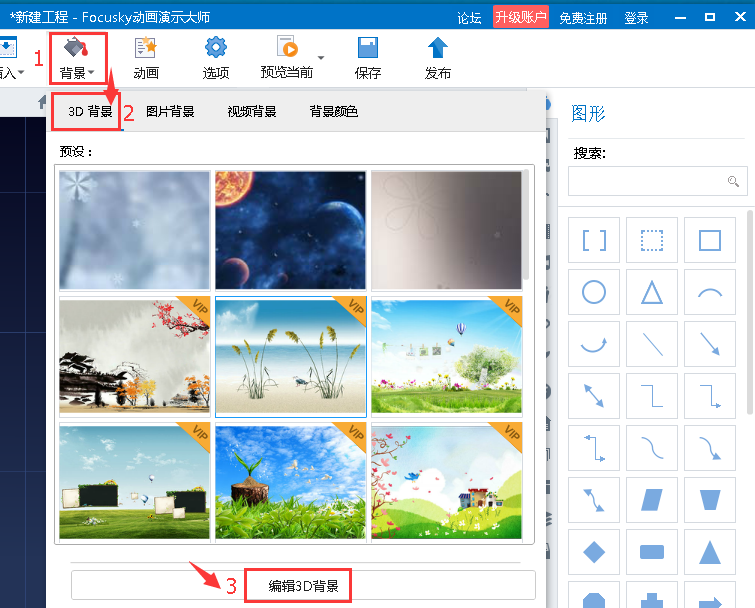This screenshot has width=755, height=608.
Task: Click the 登录 login link
Action: tap(636, 18)
